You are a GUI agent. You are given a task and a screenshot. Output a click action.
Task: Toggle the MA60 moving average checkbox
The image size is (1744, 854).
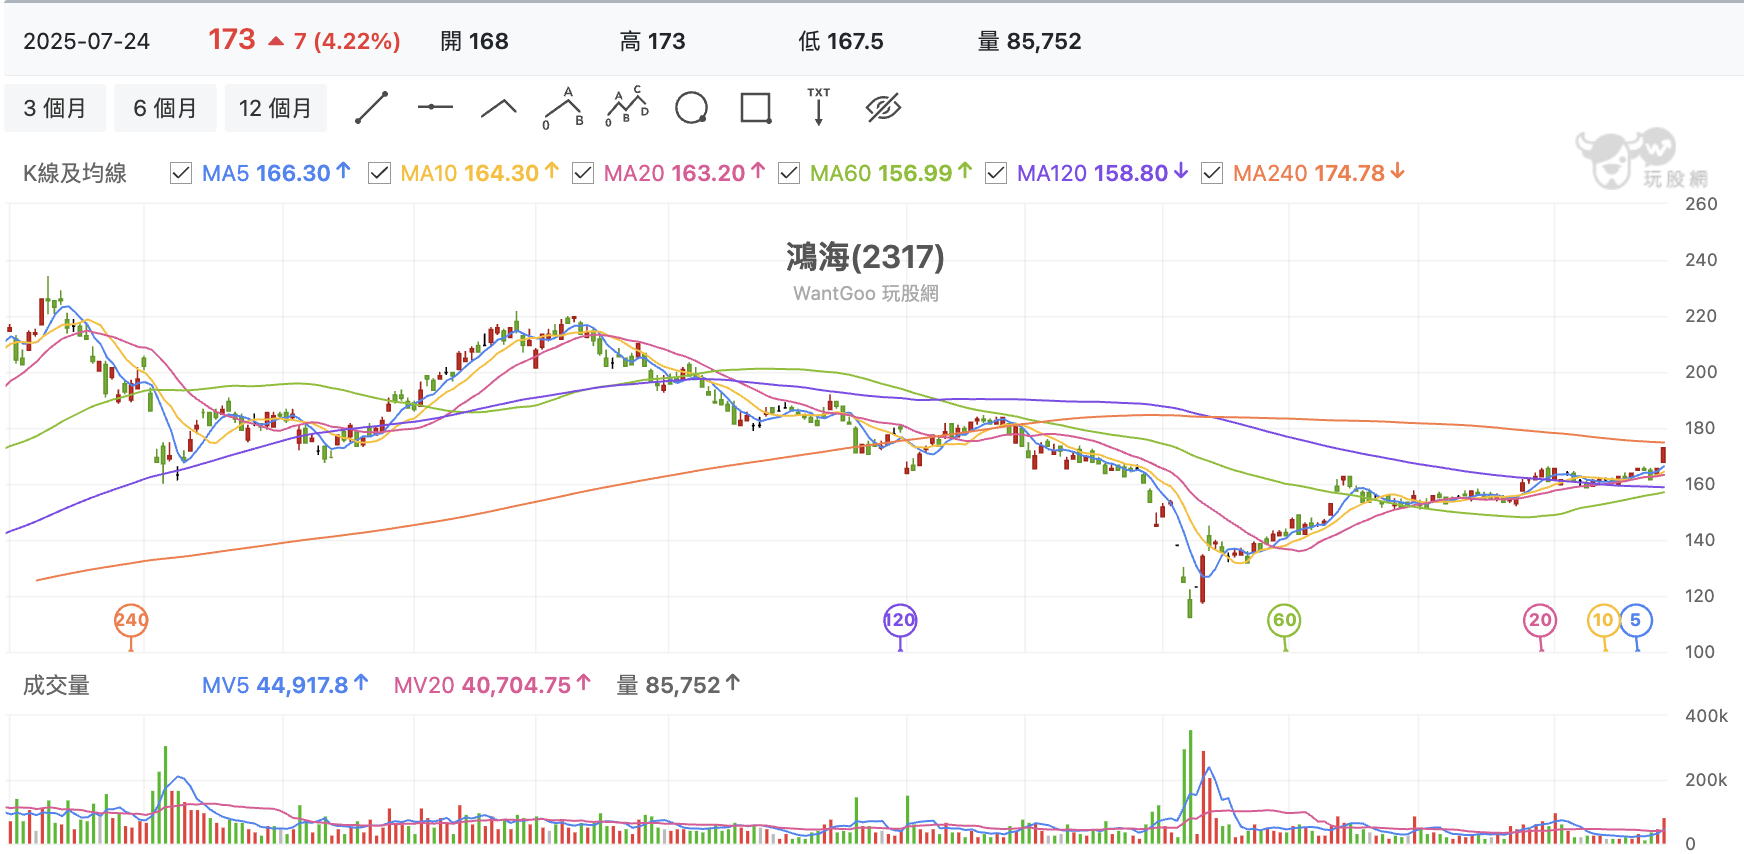(x=789, y=173)
